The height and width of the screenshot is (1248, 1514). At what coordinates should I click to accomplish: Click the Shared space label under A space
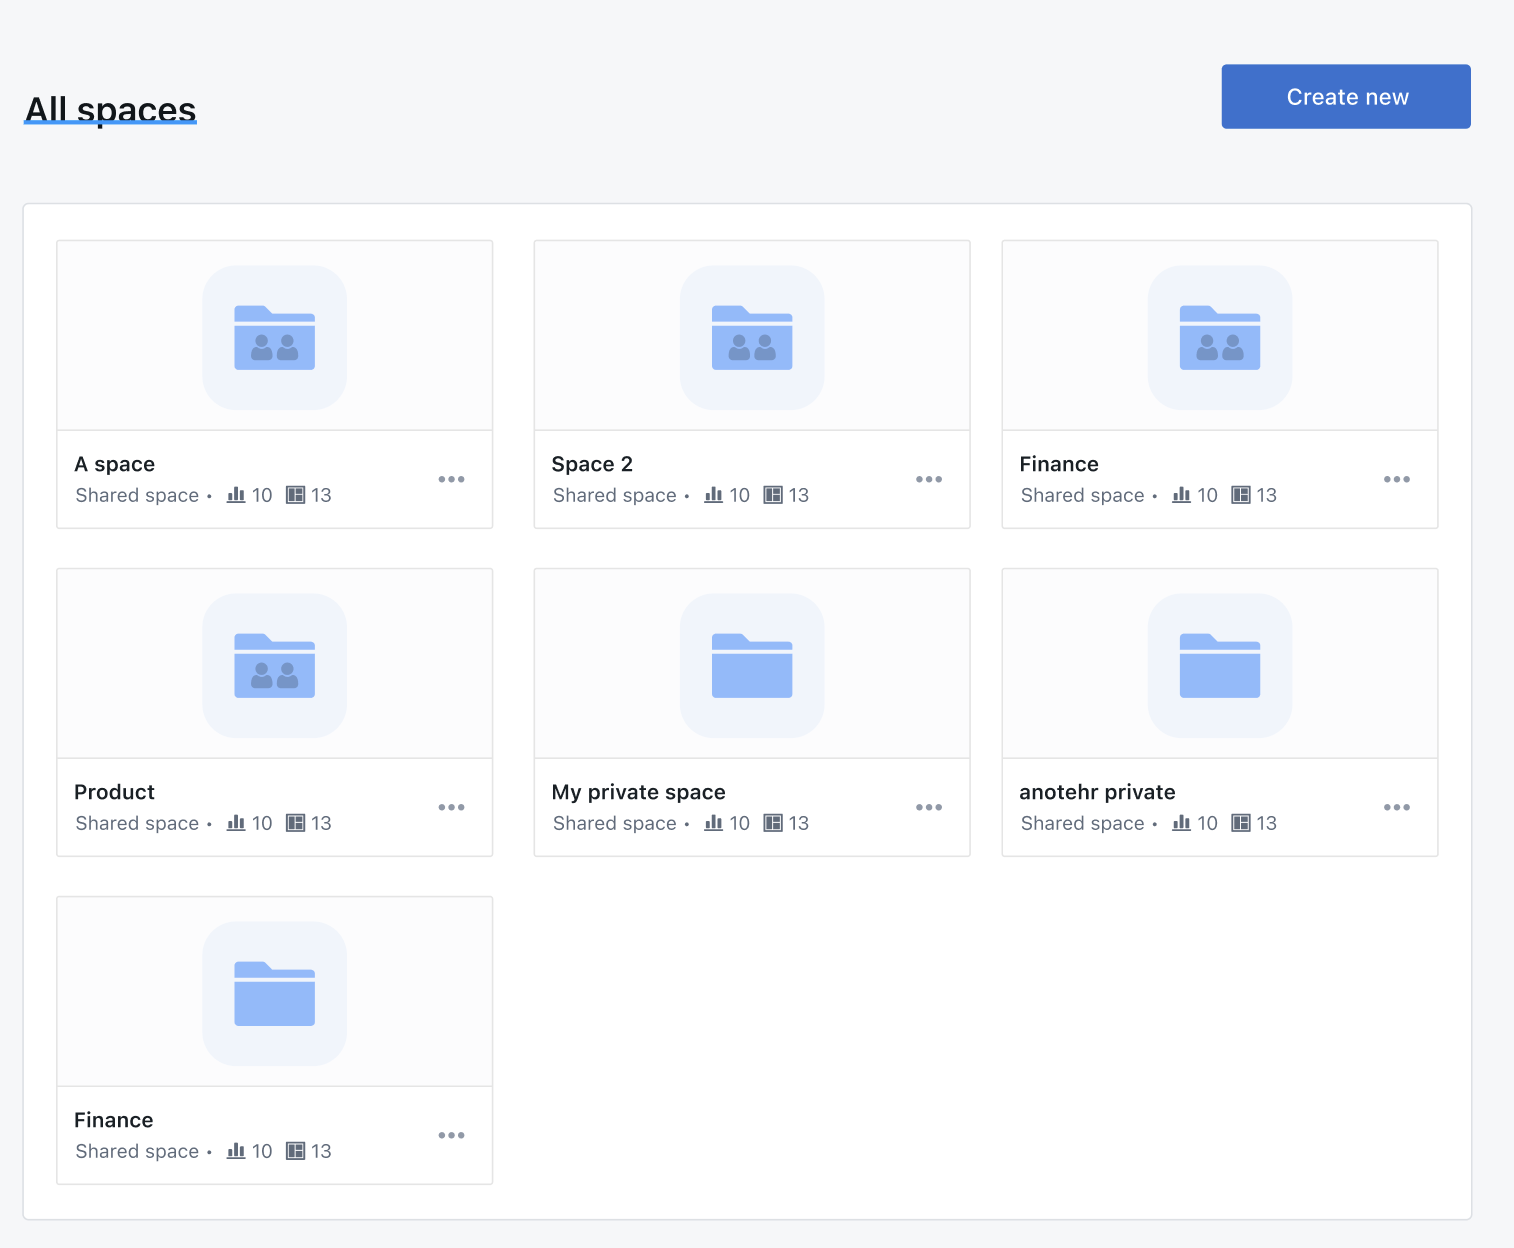point(137,494)
